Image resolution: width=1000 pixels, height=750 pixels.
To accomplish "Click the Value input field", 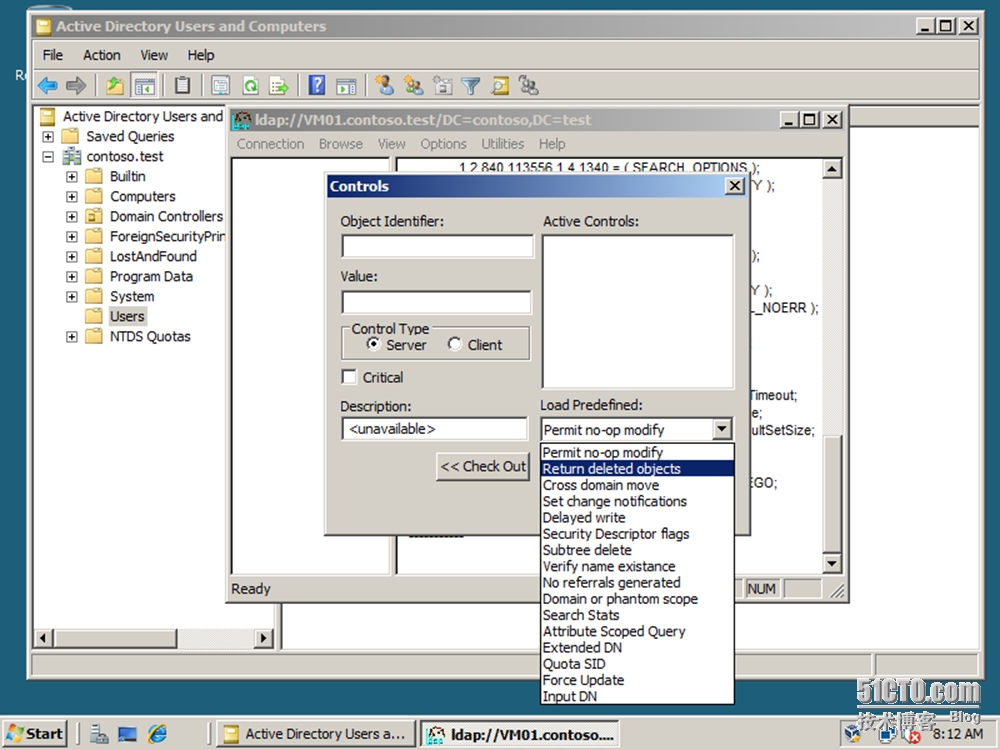I will (x=436, y=302).
